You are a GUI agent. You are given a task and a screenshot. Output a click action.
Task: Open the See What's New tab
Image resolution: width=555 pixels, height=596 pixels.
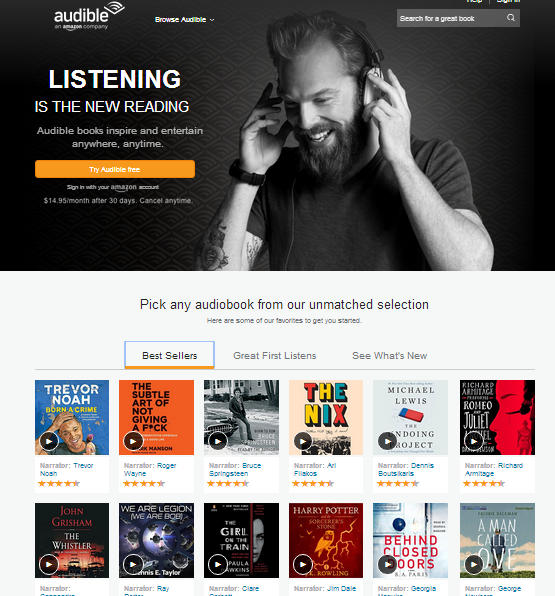(x=390, y=355)
